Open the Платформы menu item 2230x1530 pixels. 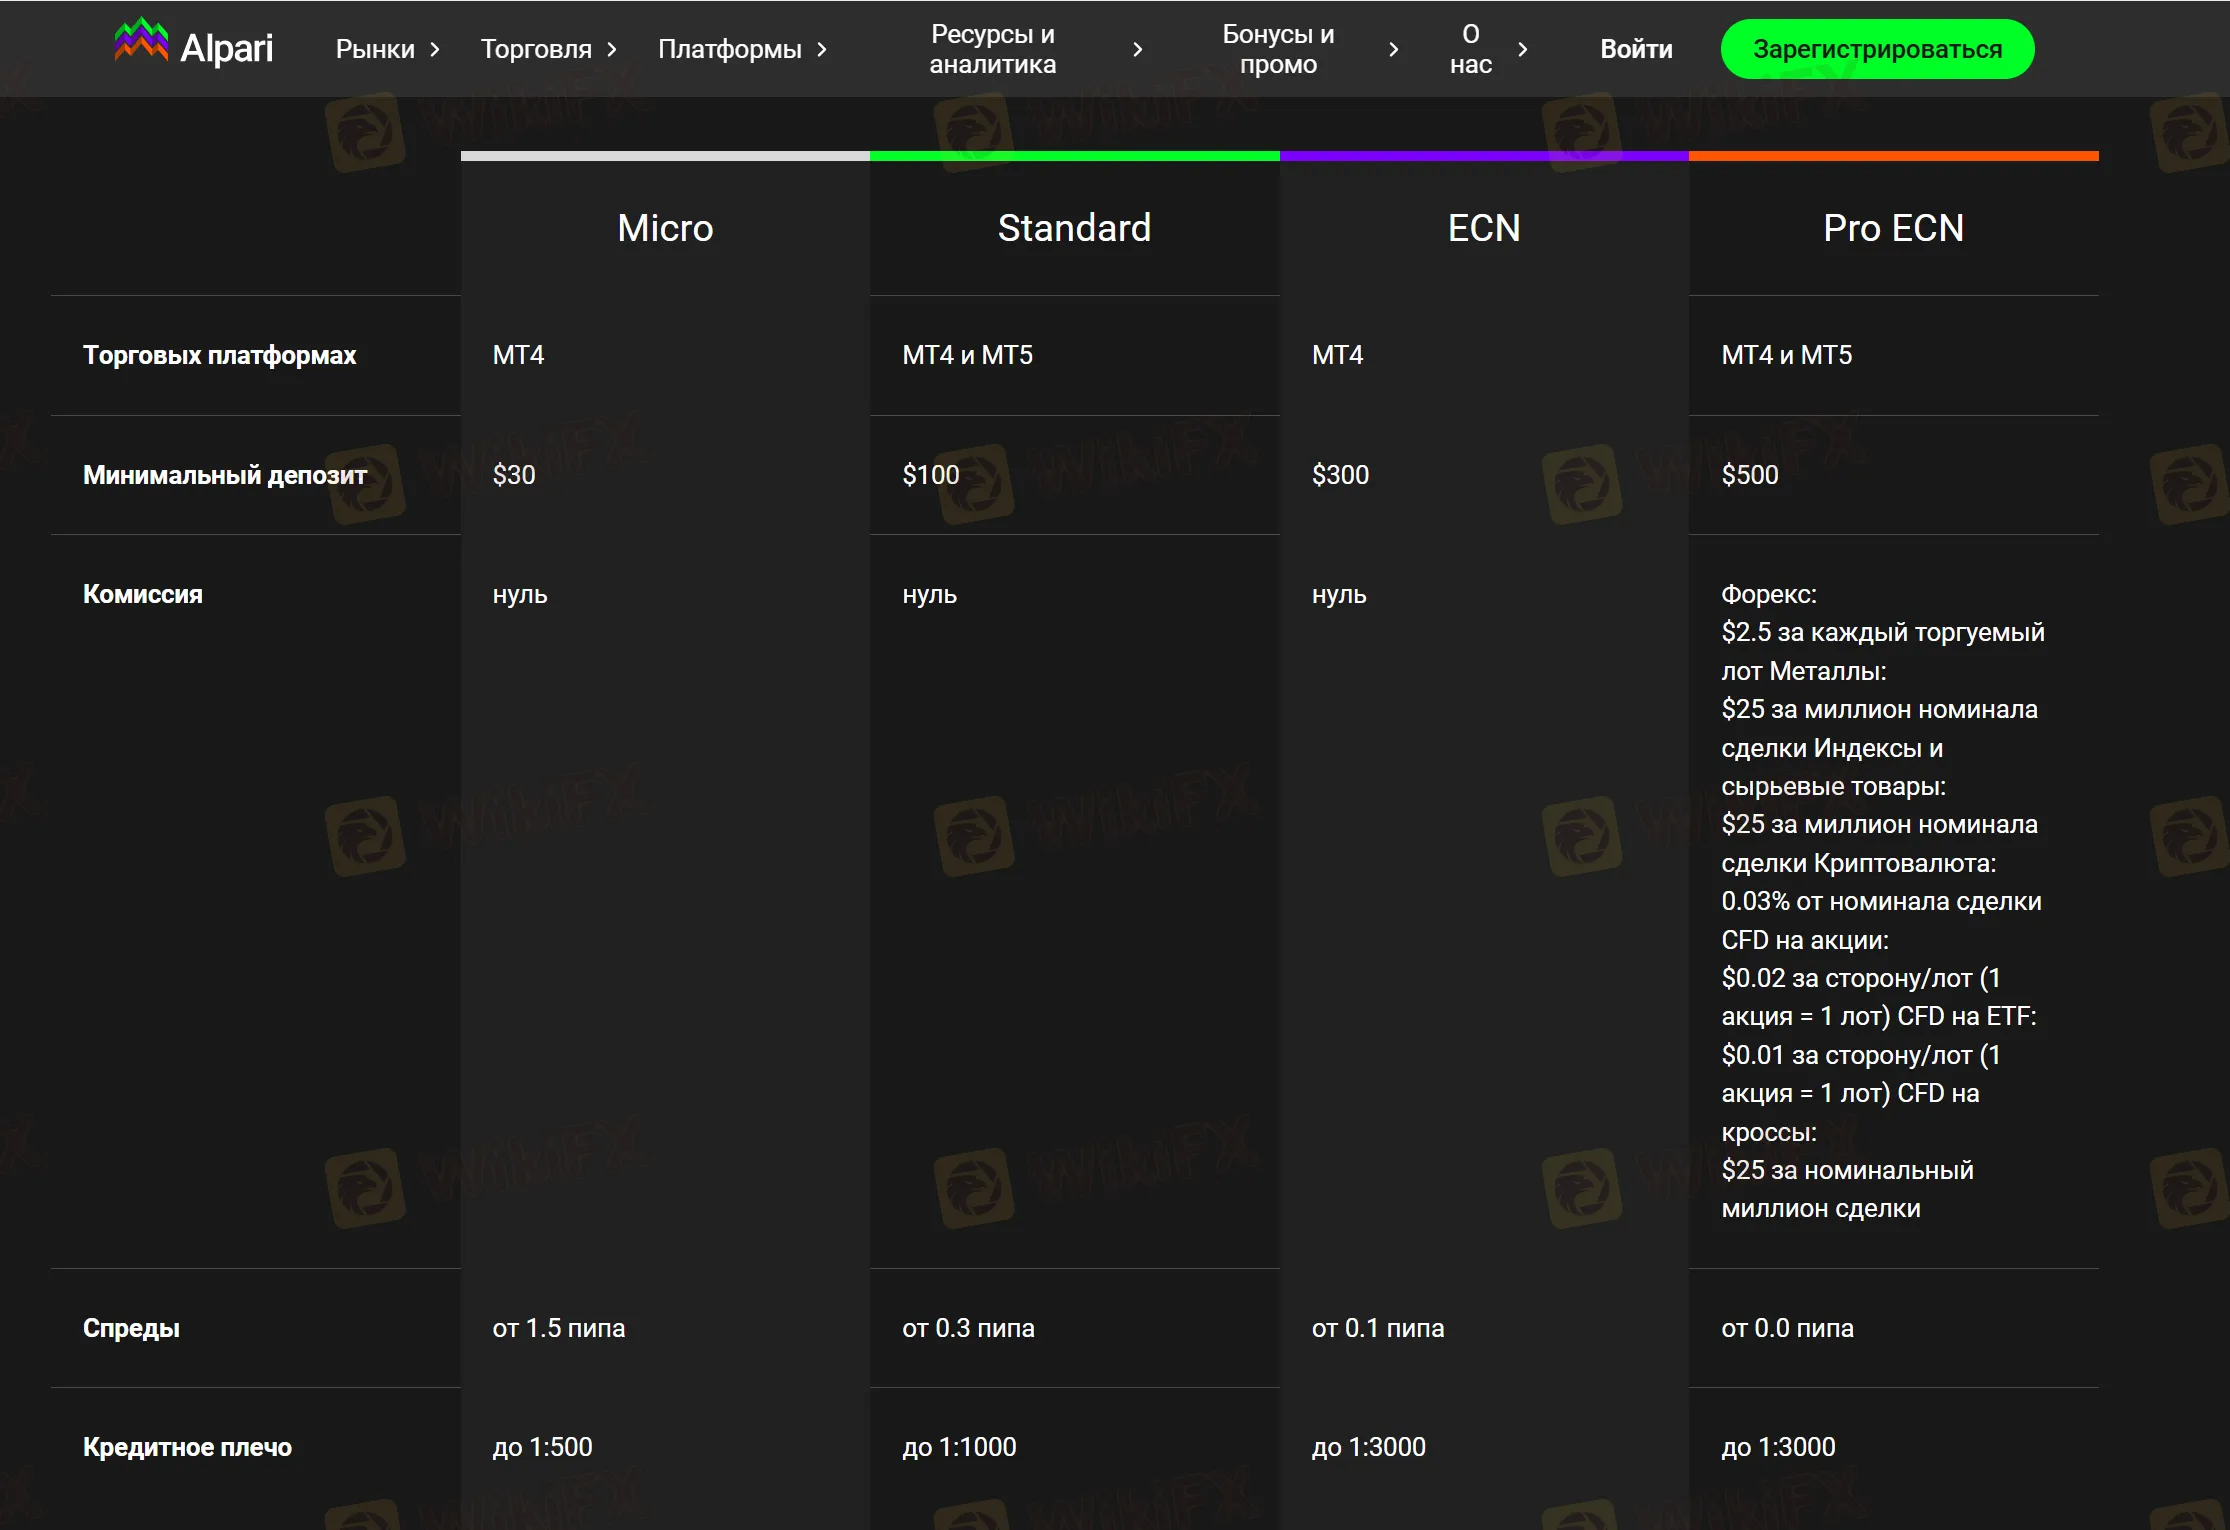click(730, 49)
